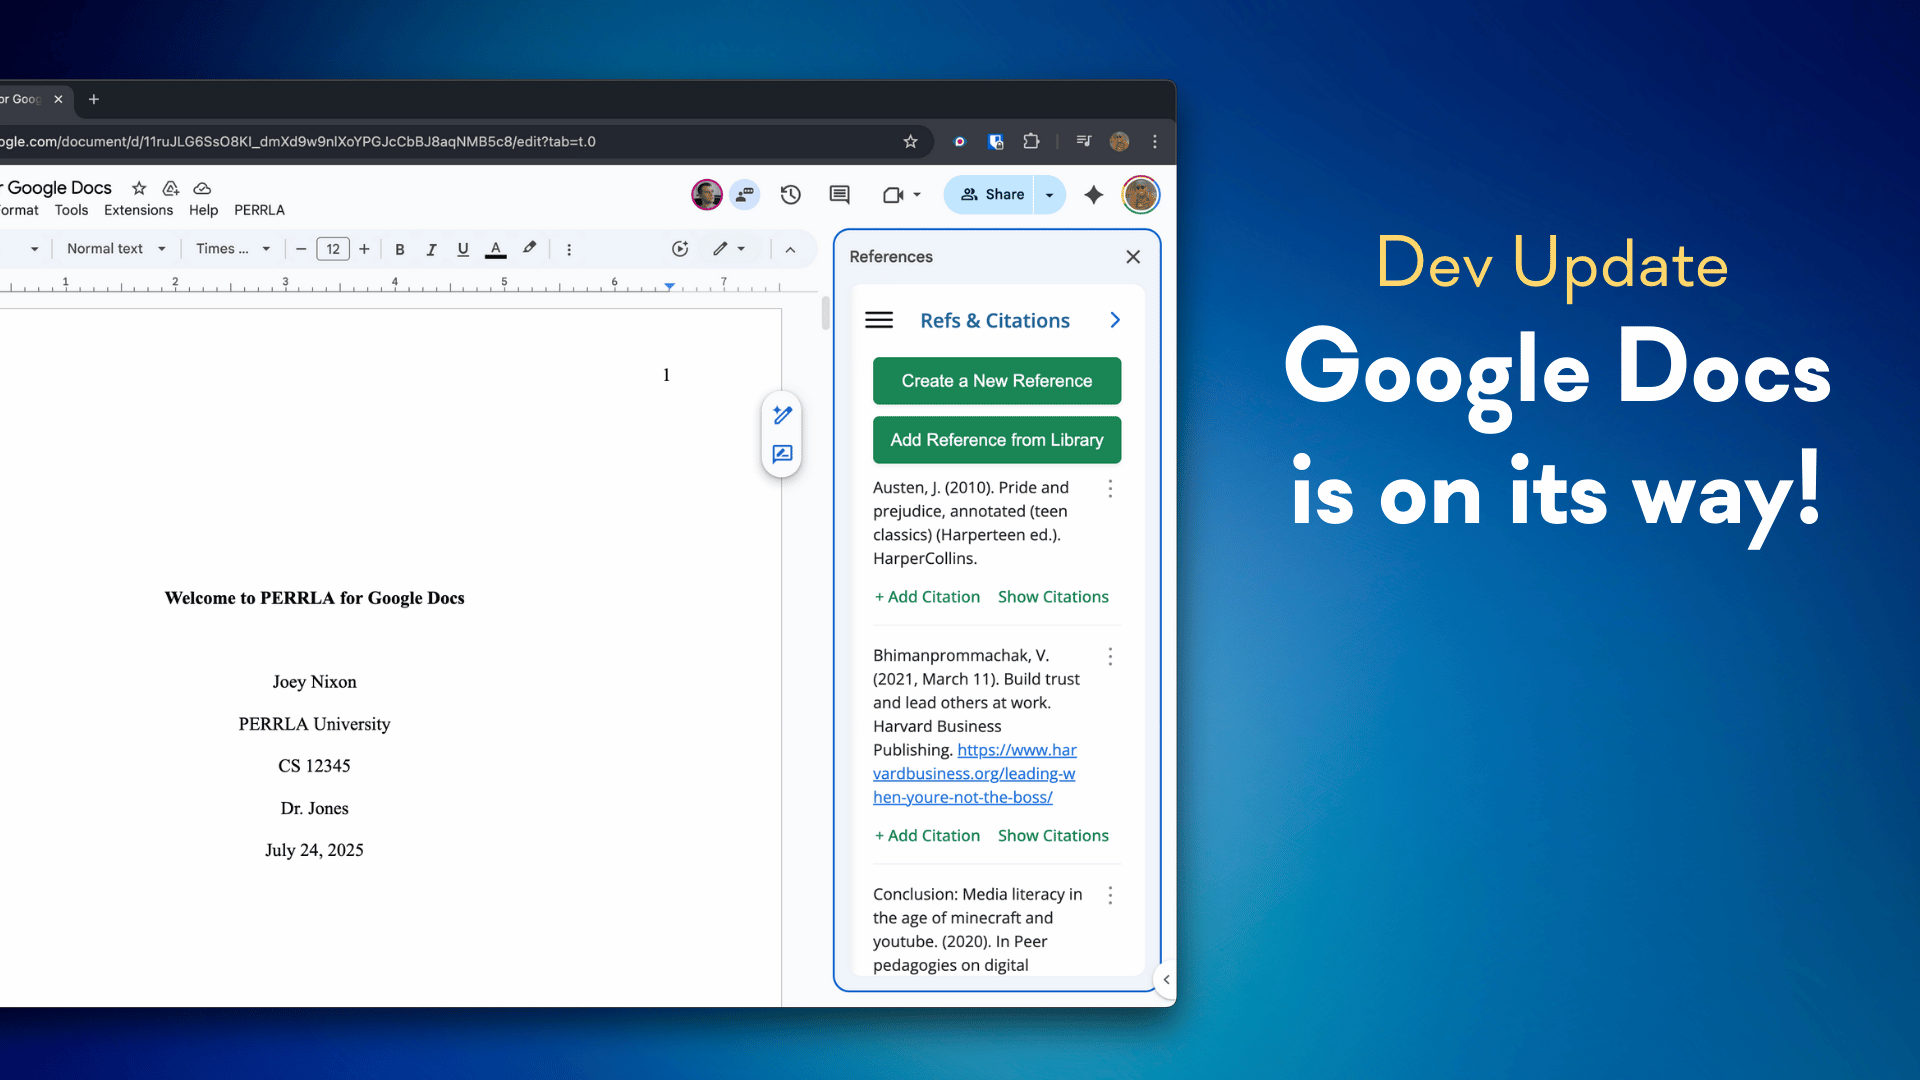Click Show Citations under Austen reference
The height and width of the screenshot is (1080, 1920).
coord(1053,597)
